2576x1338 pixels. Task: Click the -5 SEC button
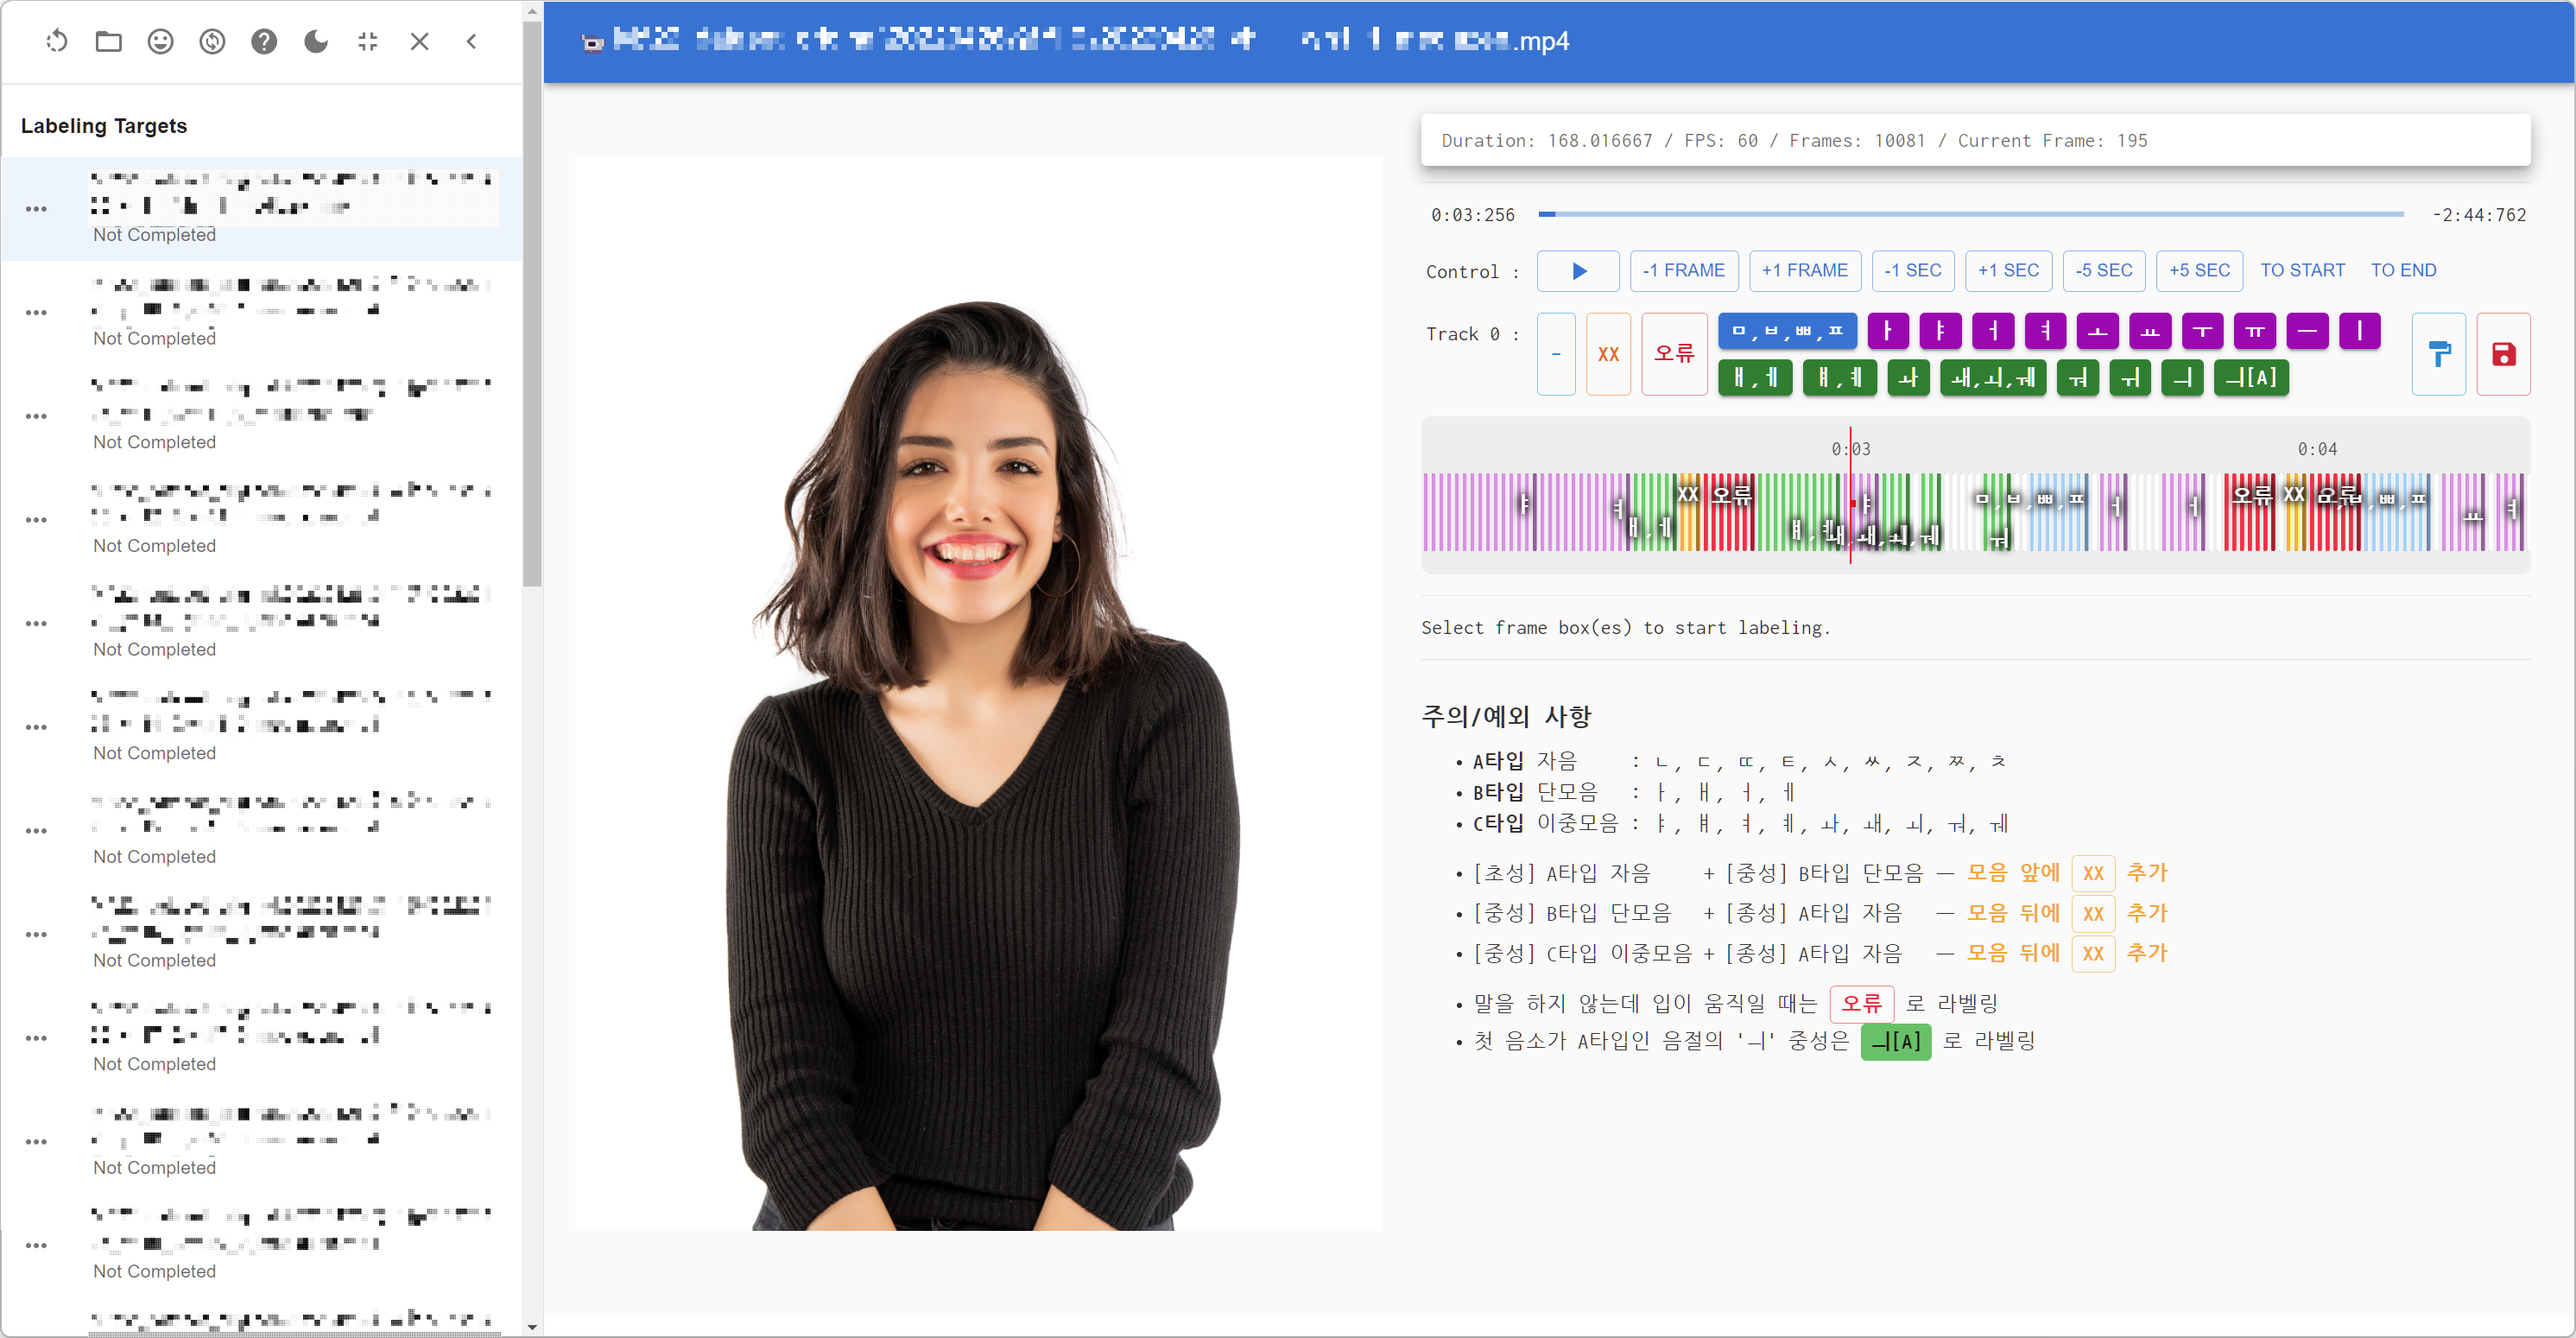click(2103, 270)
